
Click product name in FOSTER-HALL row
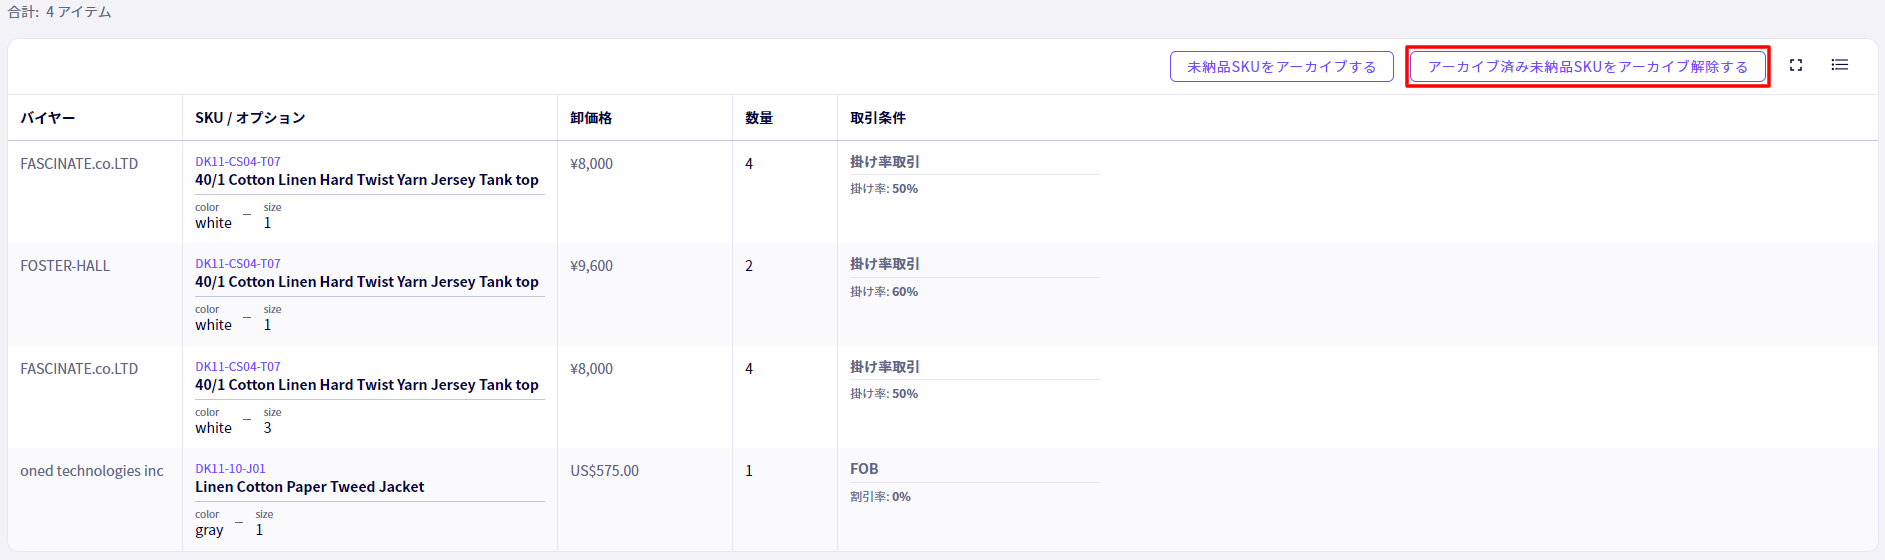click(367, 282)
